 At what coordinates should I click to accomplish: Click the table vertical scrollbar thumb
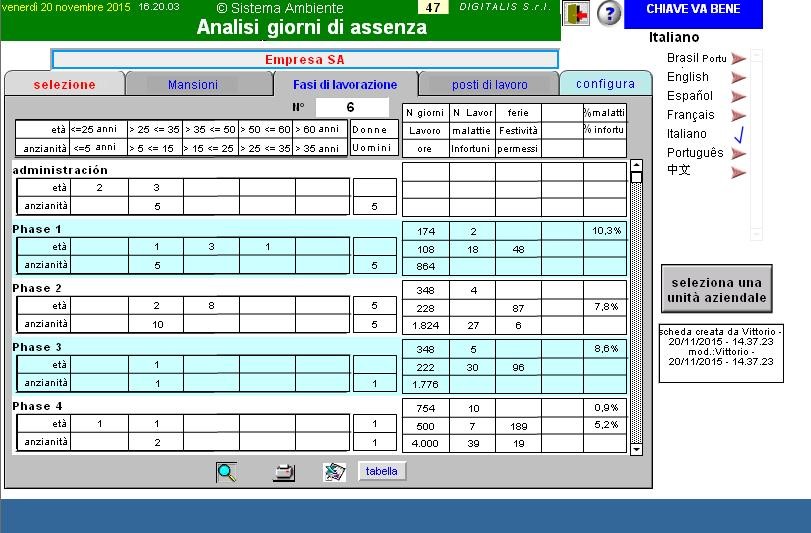pos(637,178)
